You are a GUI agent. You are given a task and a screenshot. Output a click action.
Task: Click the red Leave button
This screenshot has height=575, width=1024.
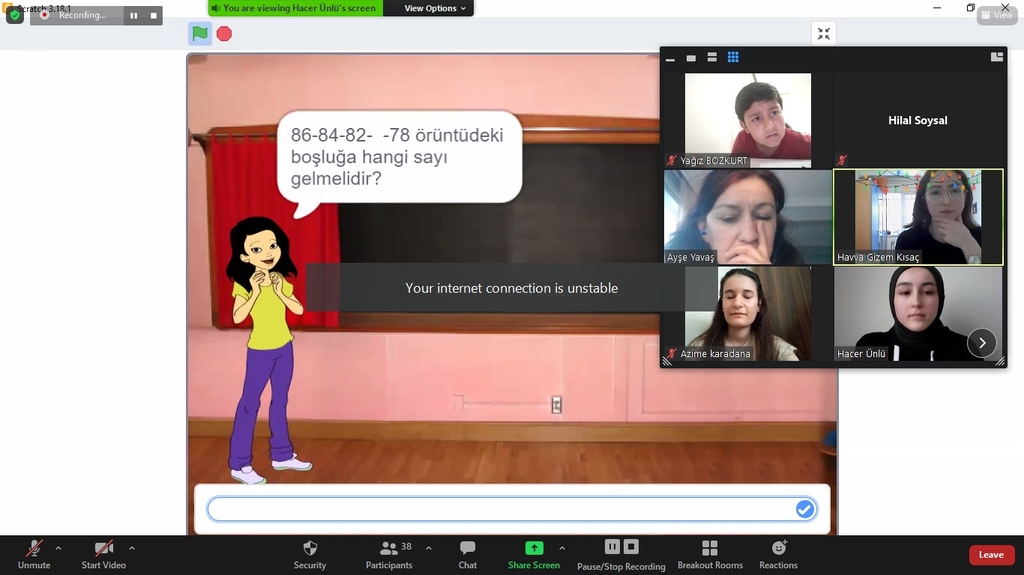[990, 555]
